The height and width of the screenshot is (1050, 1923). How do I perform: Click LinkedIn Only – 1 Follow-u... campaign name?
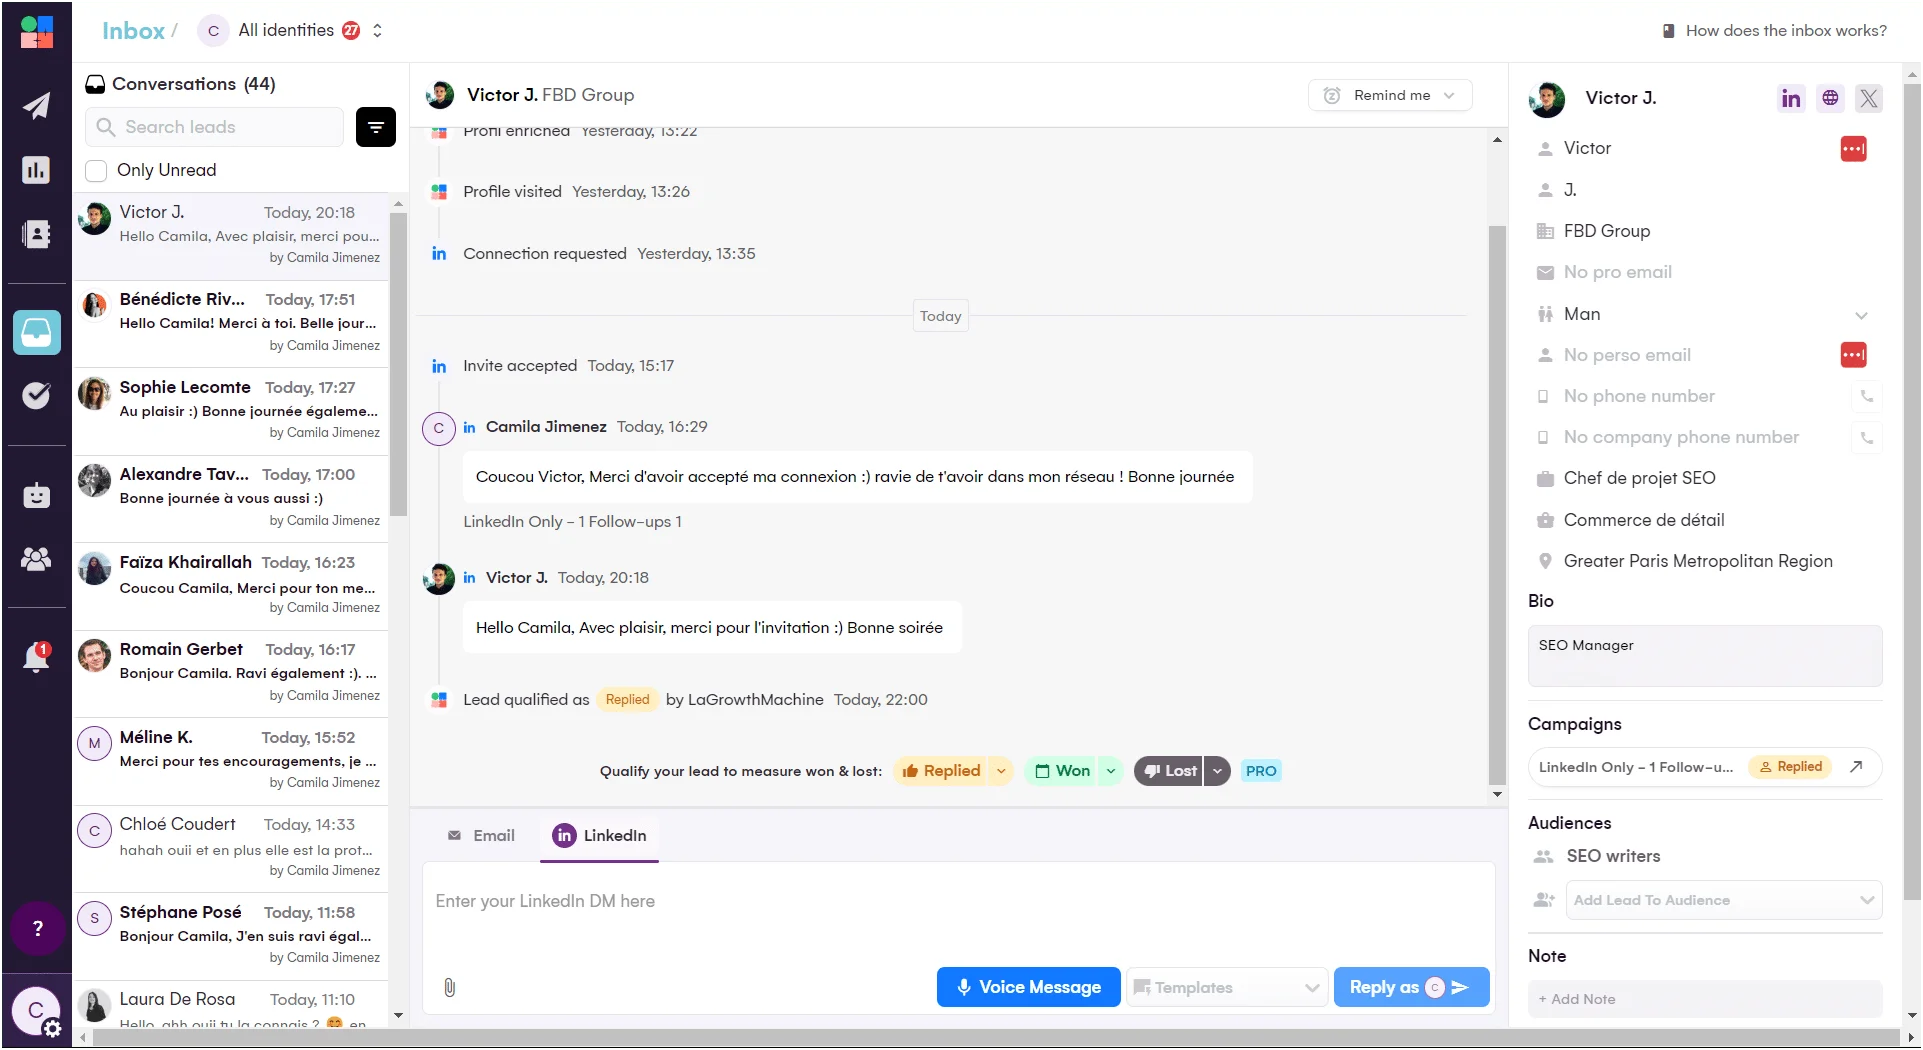click(x=1635, y=767)
